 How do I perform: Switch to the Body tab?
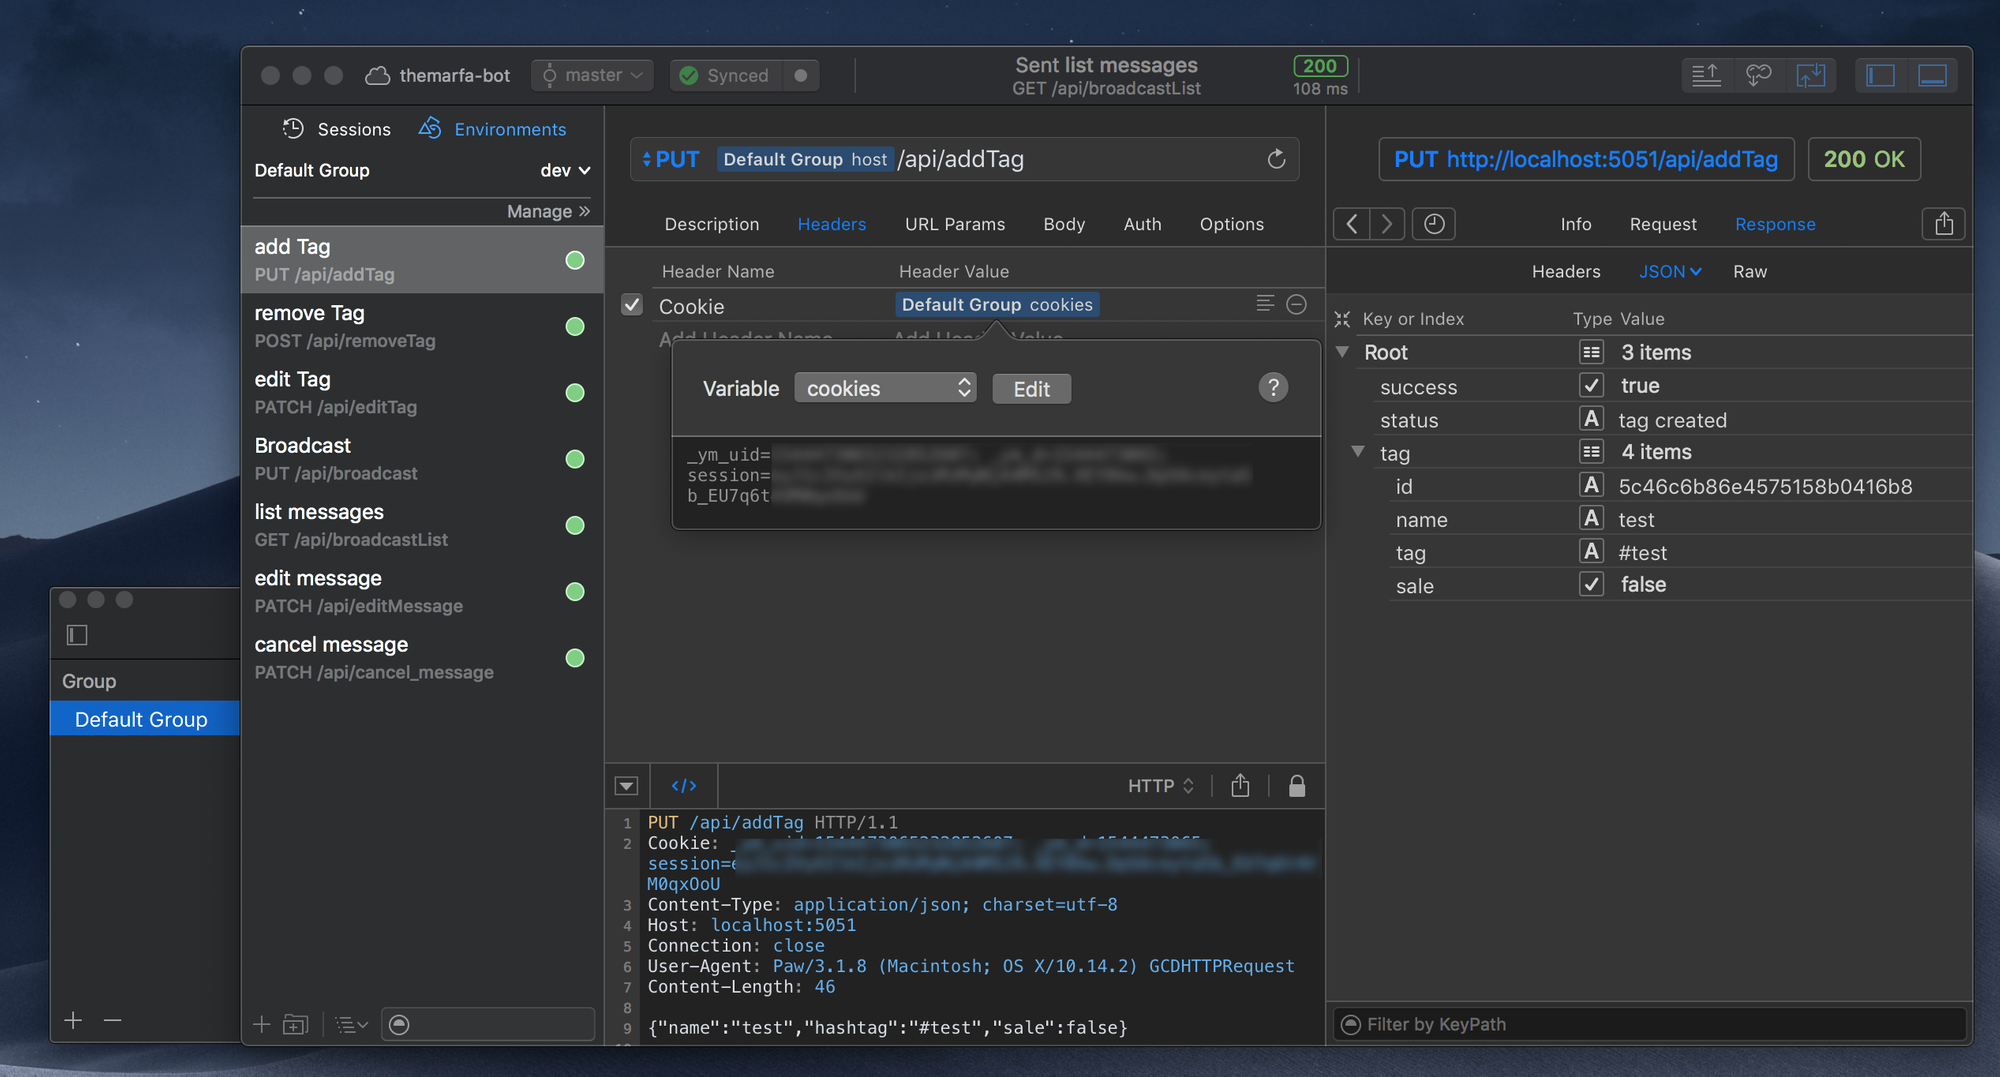click(1064, 224)
